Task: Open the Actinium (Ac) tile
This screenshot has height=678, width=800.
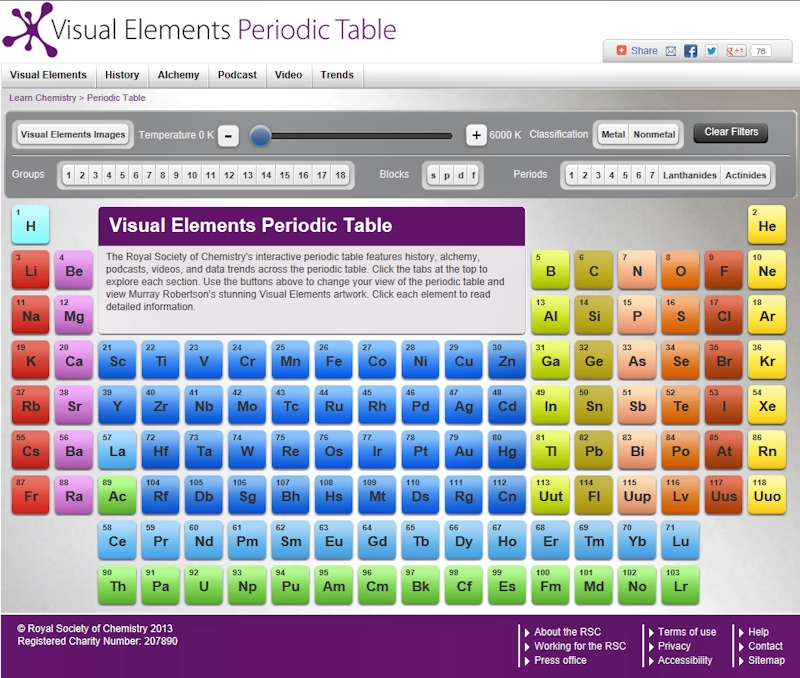Action: tap(117, 495)
